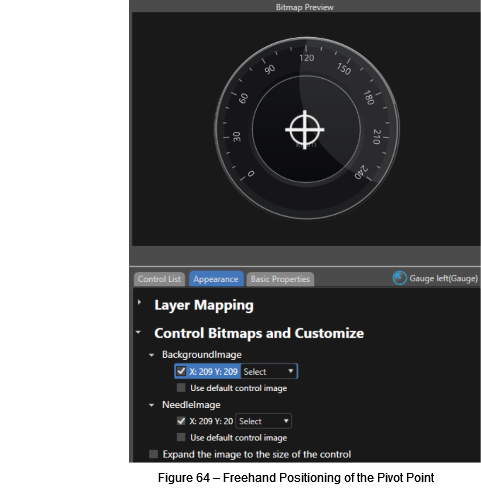Viewport: 481px width, 494px height.
Task: Collapse the NeedleImage tree node
Action: pyautogui.click(x=152, y=405)
